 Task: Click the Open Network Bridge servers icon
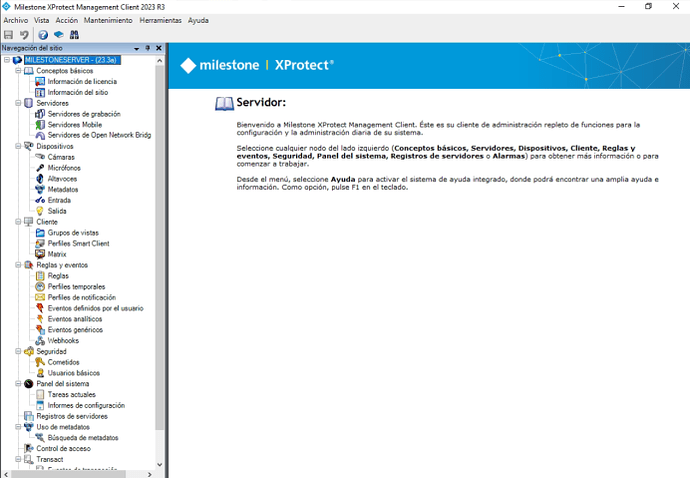coord(40,135)
